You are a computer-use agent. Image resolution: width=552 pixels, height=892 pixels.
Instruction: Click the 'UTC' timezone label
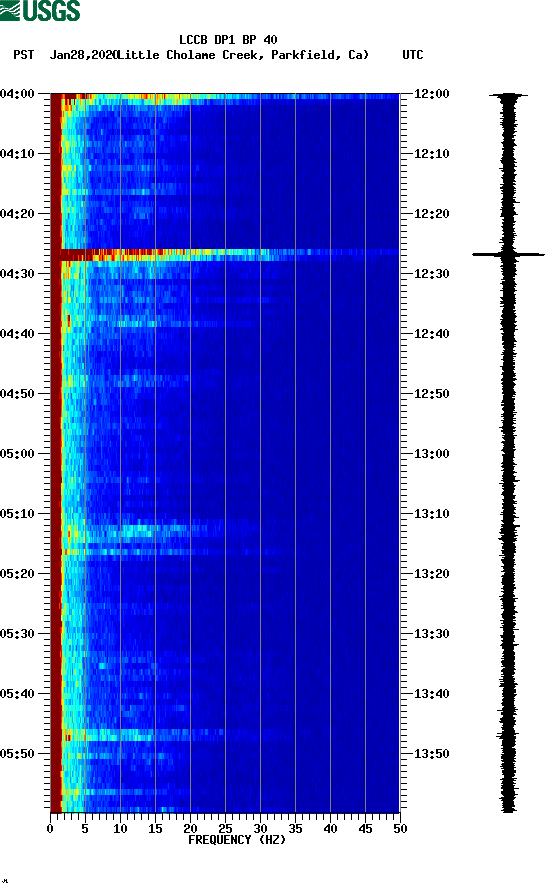tap(413, 55)
